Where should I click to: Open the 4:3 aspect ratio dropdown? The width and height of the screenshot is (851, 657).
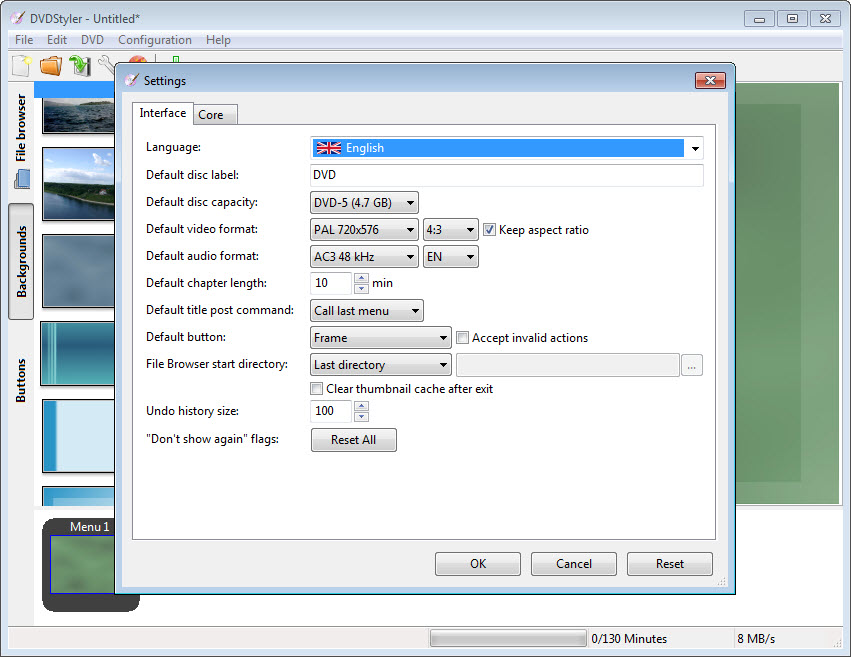coord(450,229)
